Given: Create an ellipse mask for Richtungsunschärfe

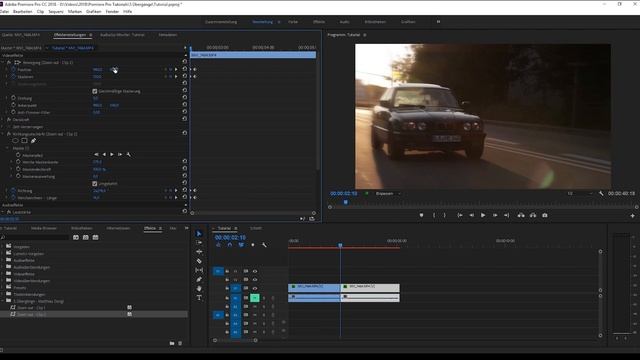Looking at the screenshot, I should coord(15,141).
